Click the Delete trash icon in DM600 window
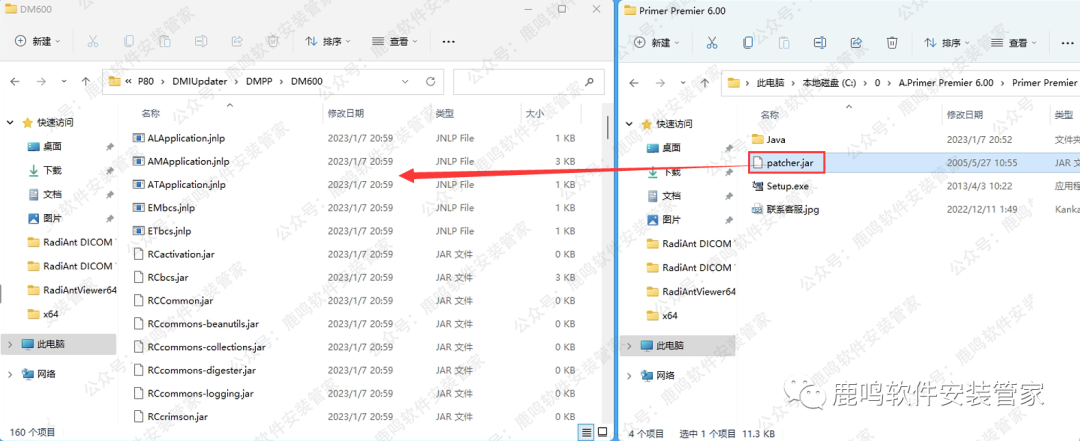The image size is (1080, 441). click(x=273, y=41)
